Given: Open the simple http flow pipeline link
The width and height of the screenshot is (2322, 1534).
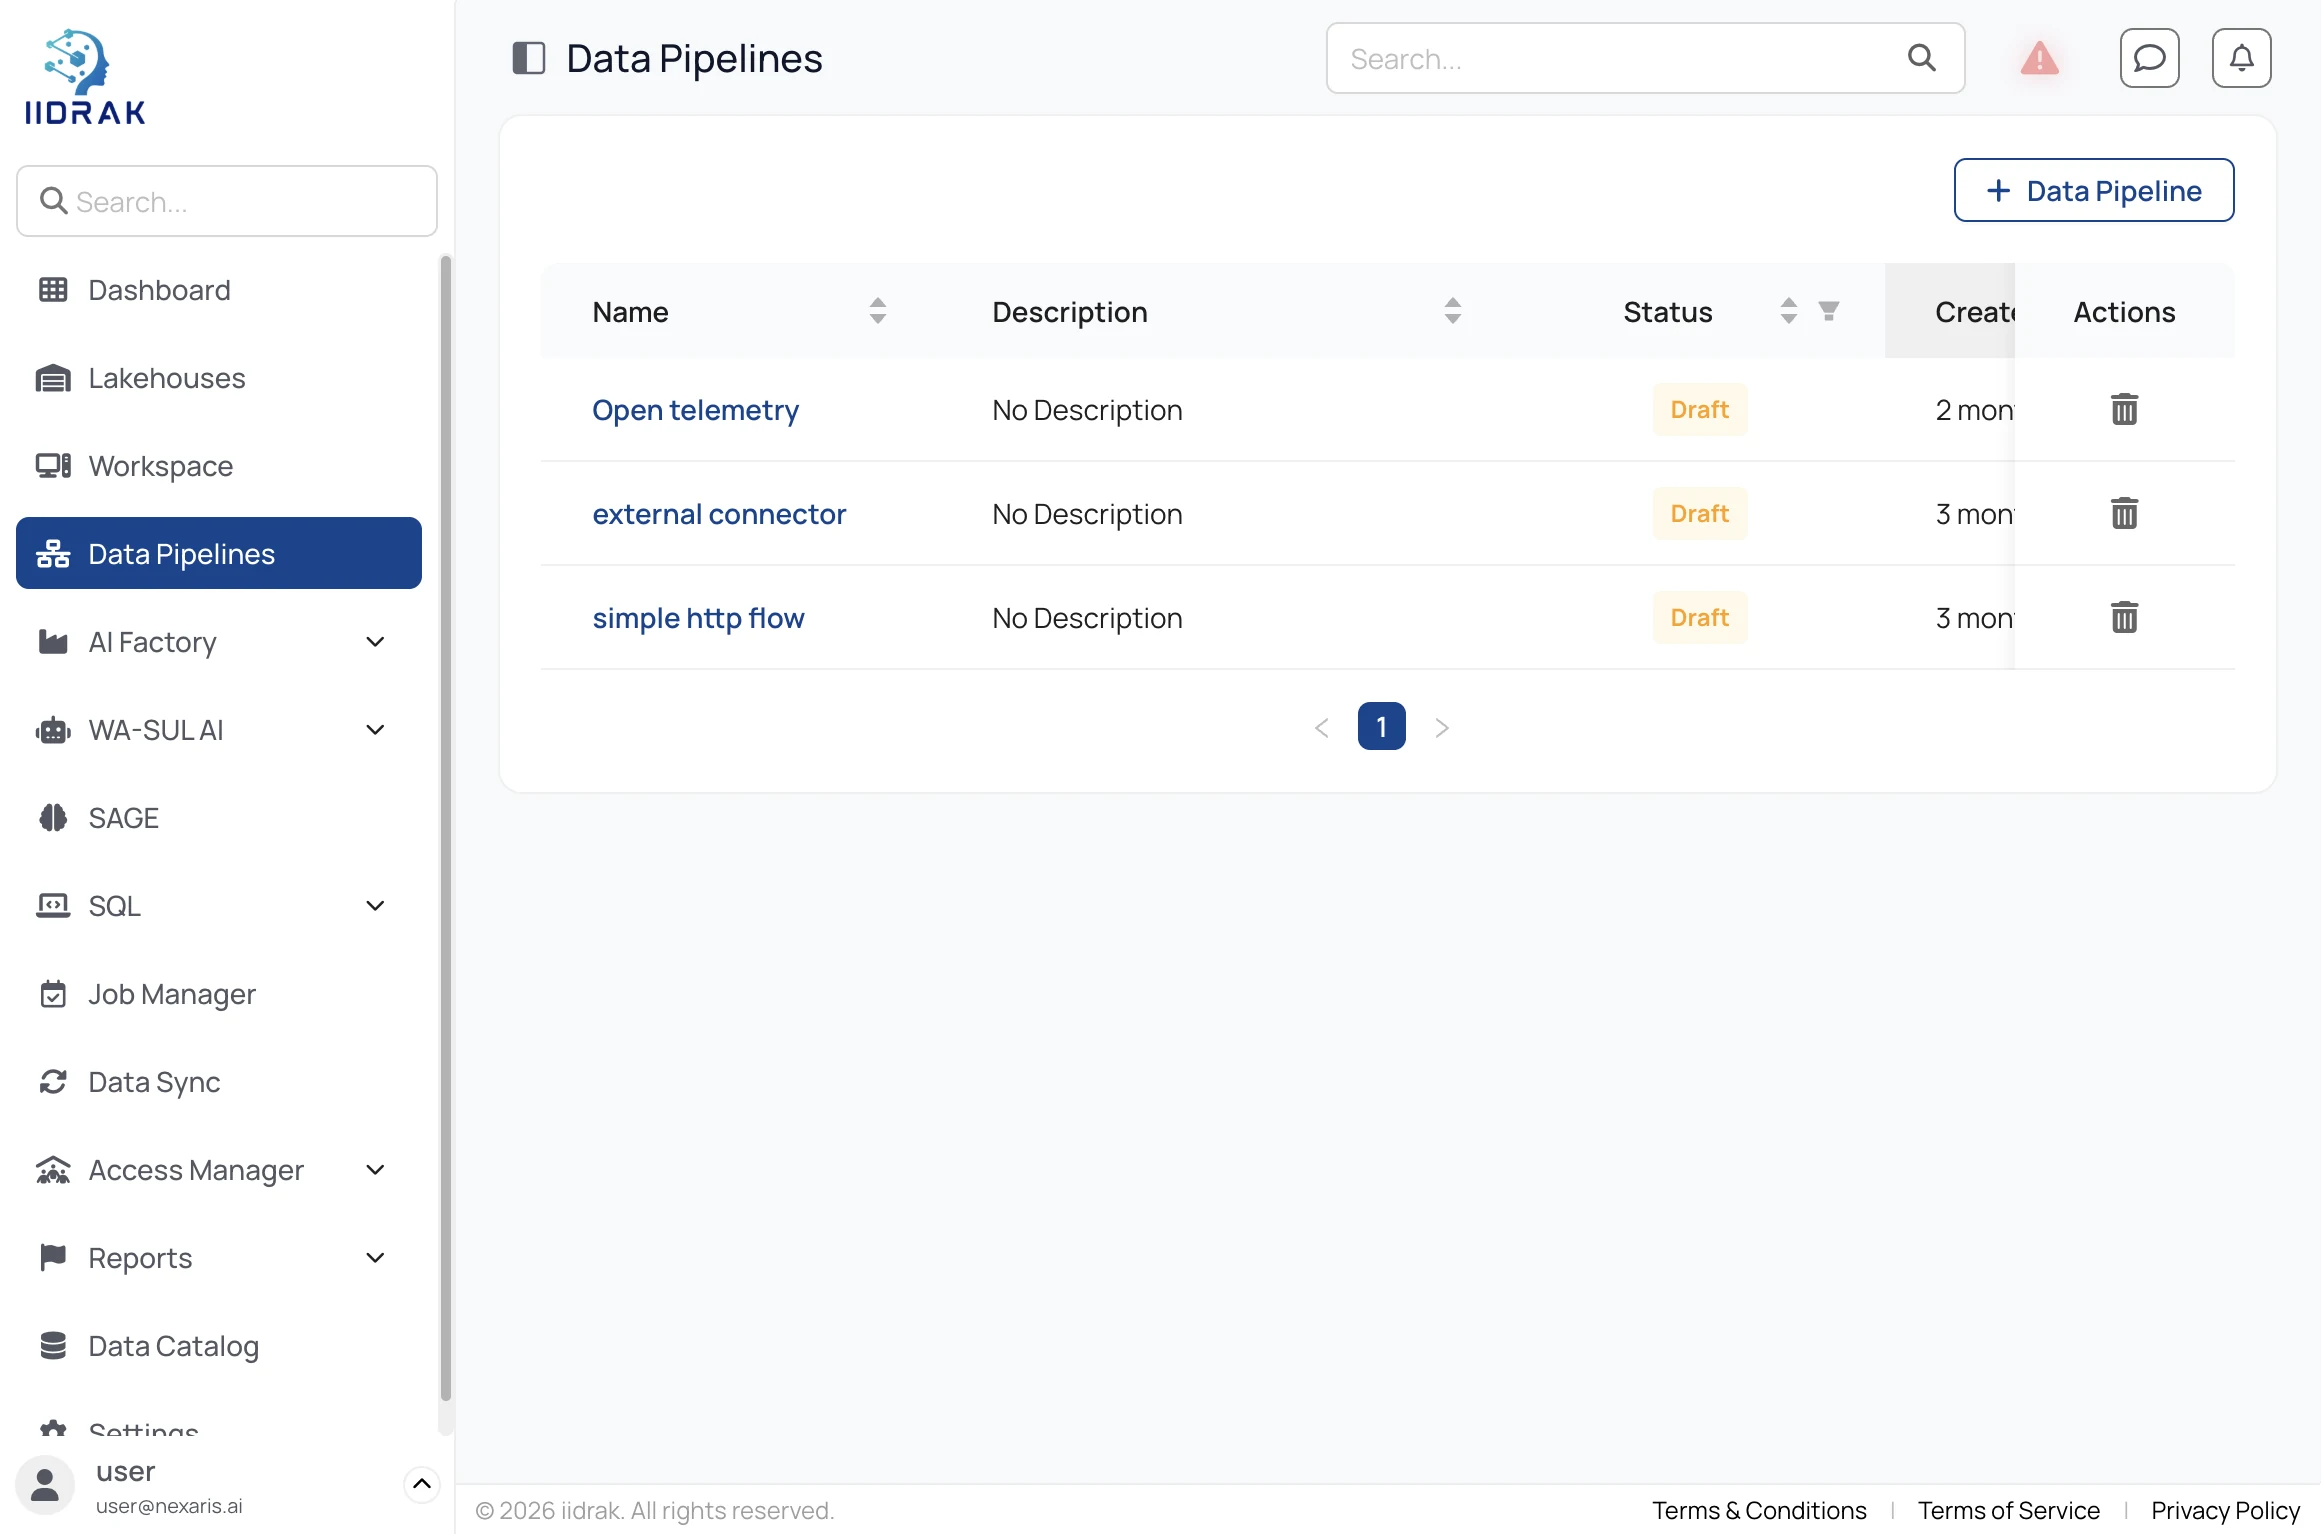Looking at the screenshot, I should tap(698, 618).
